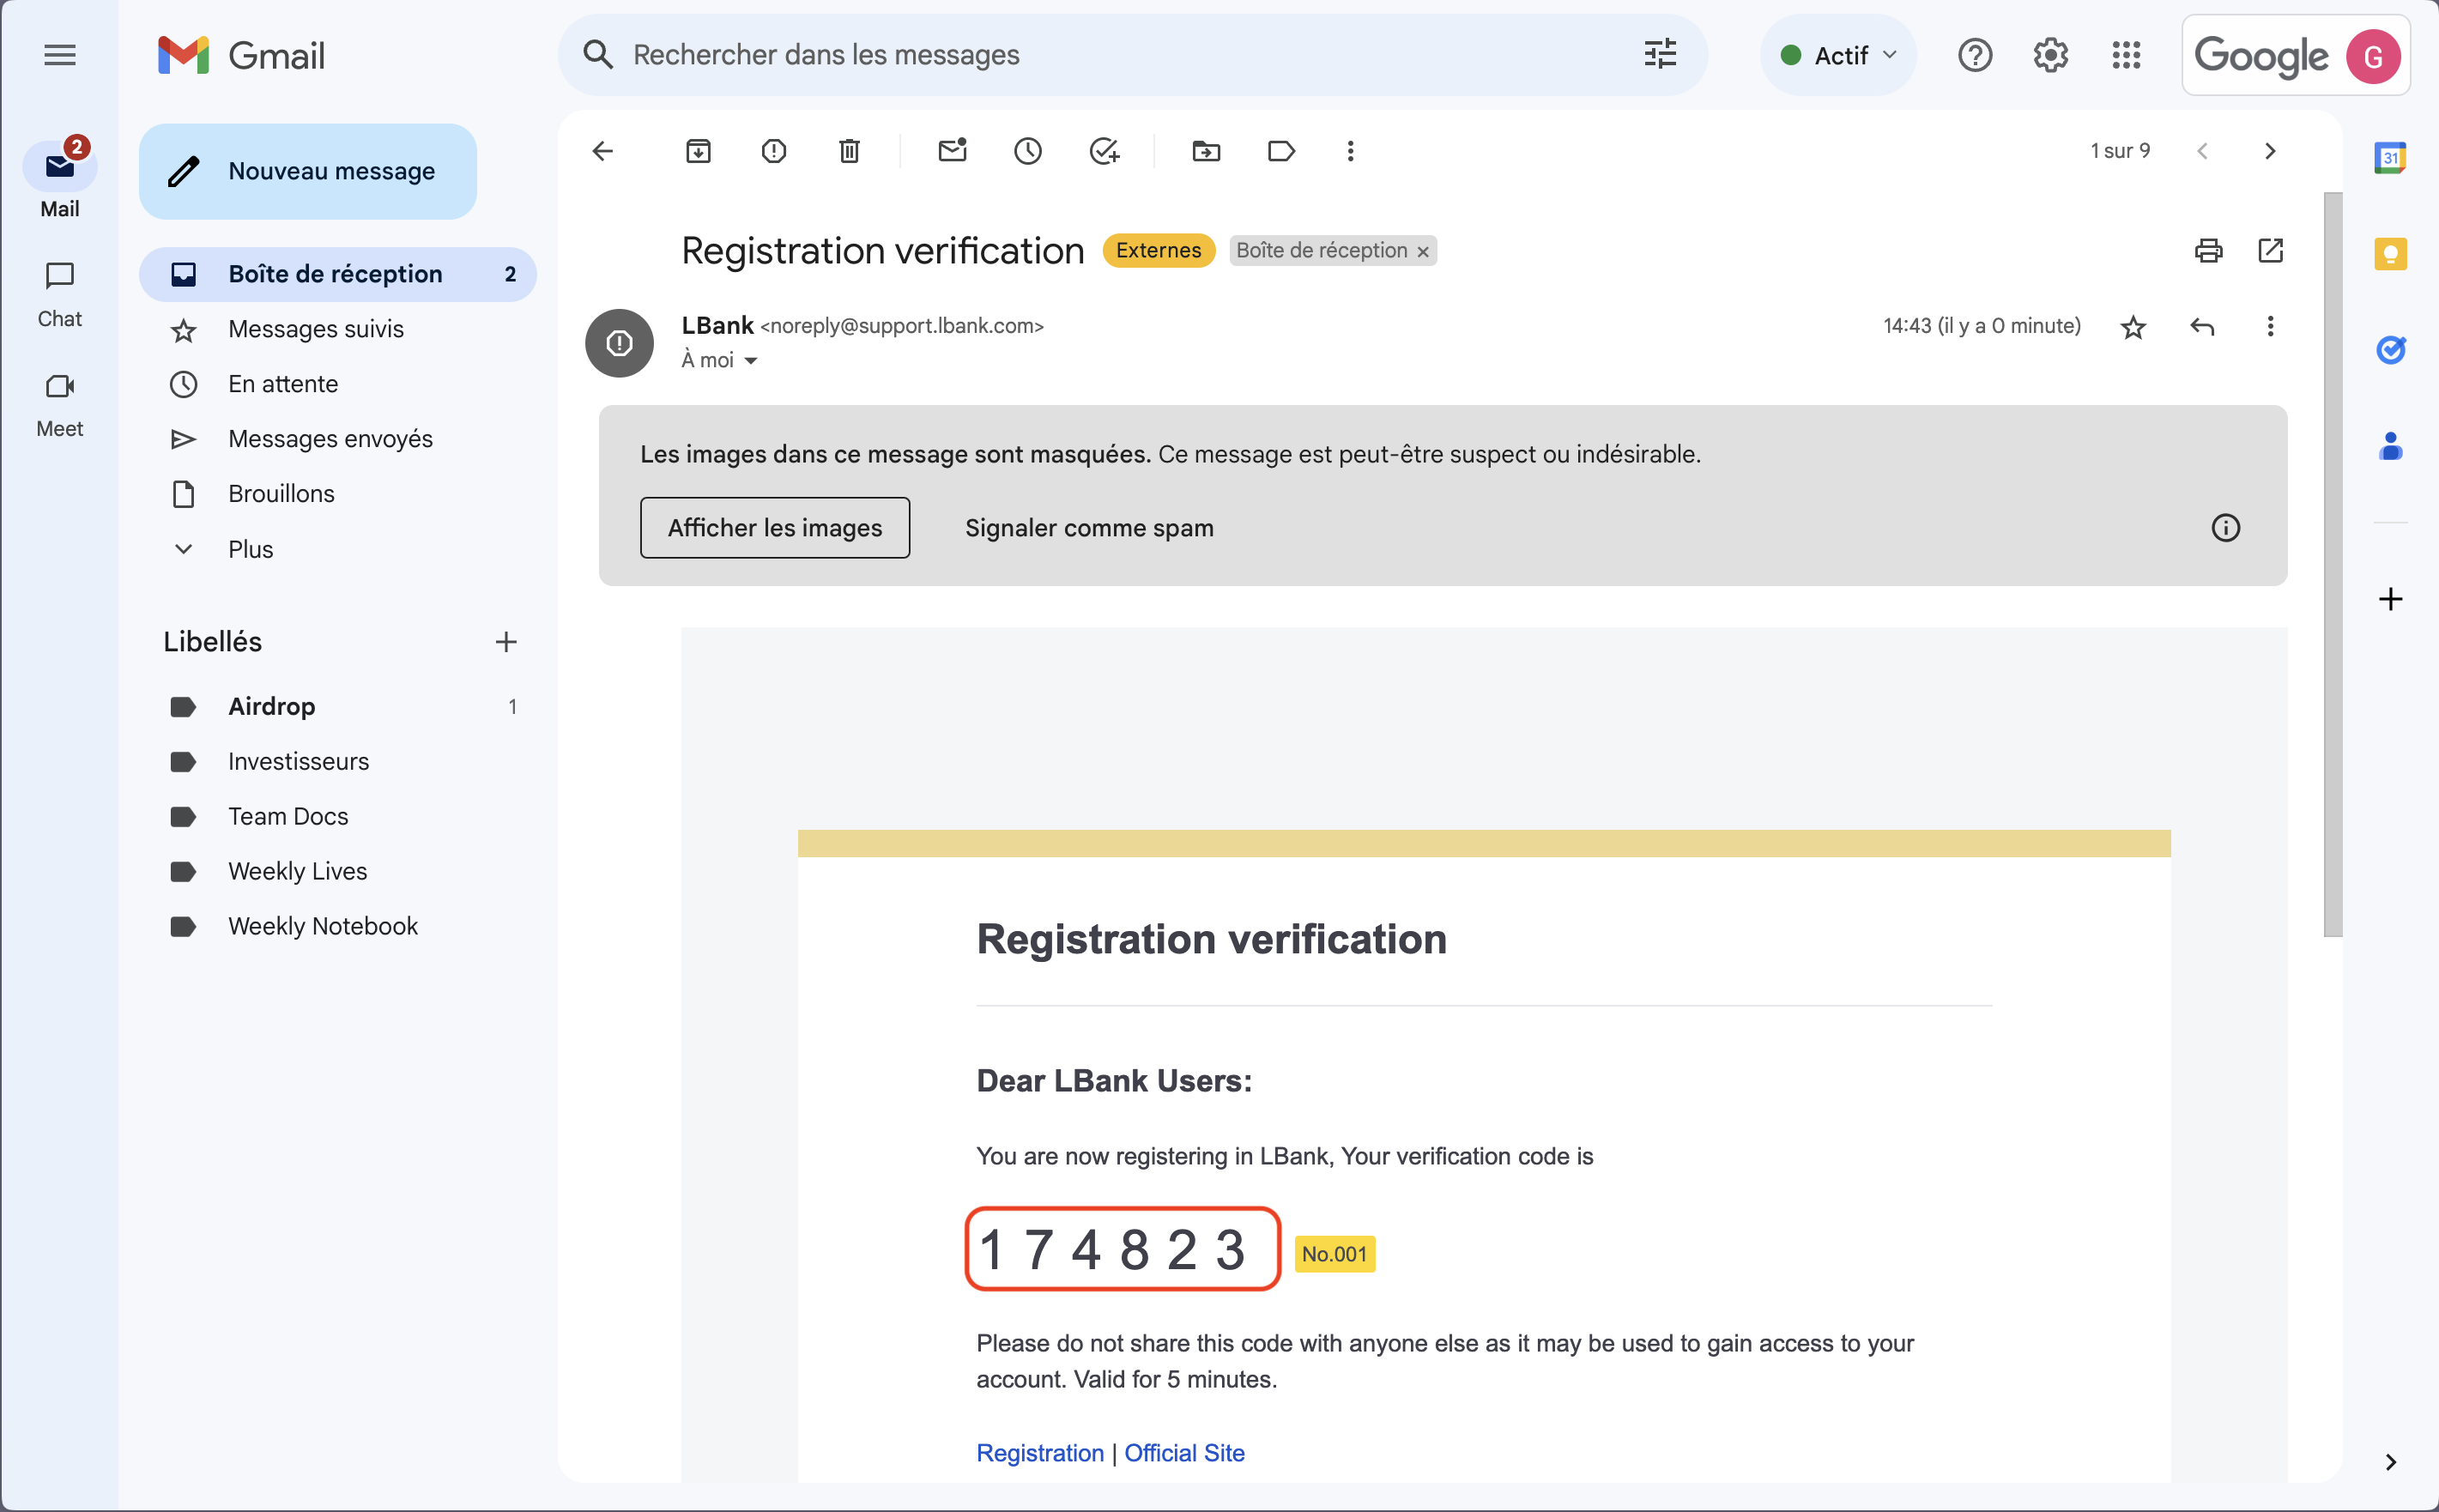Switch to the Meet tab
Viewport: 2439px width, 1512px height.
coord(59,405)
